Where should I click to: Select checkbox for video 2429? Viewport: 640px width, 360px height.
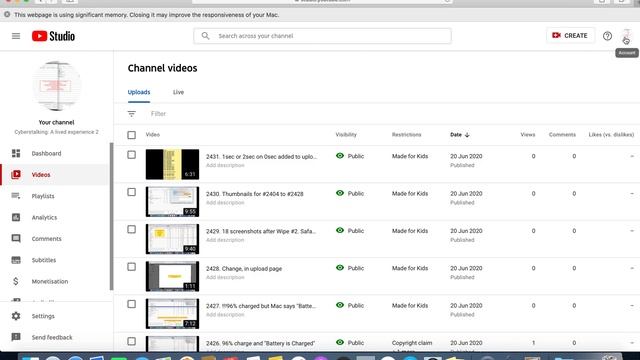(131, 229)
